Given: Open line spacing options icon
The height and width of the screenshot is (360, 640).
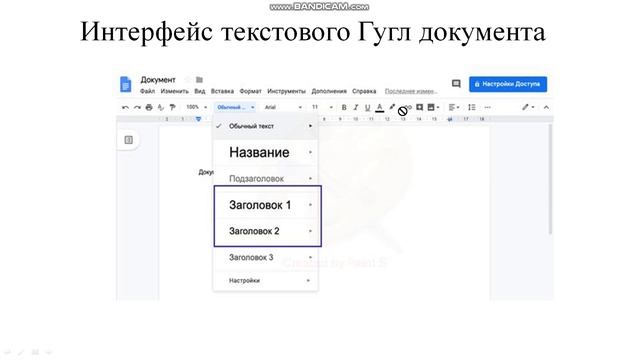Looking at the screenshot, I should click(472, 107).
